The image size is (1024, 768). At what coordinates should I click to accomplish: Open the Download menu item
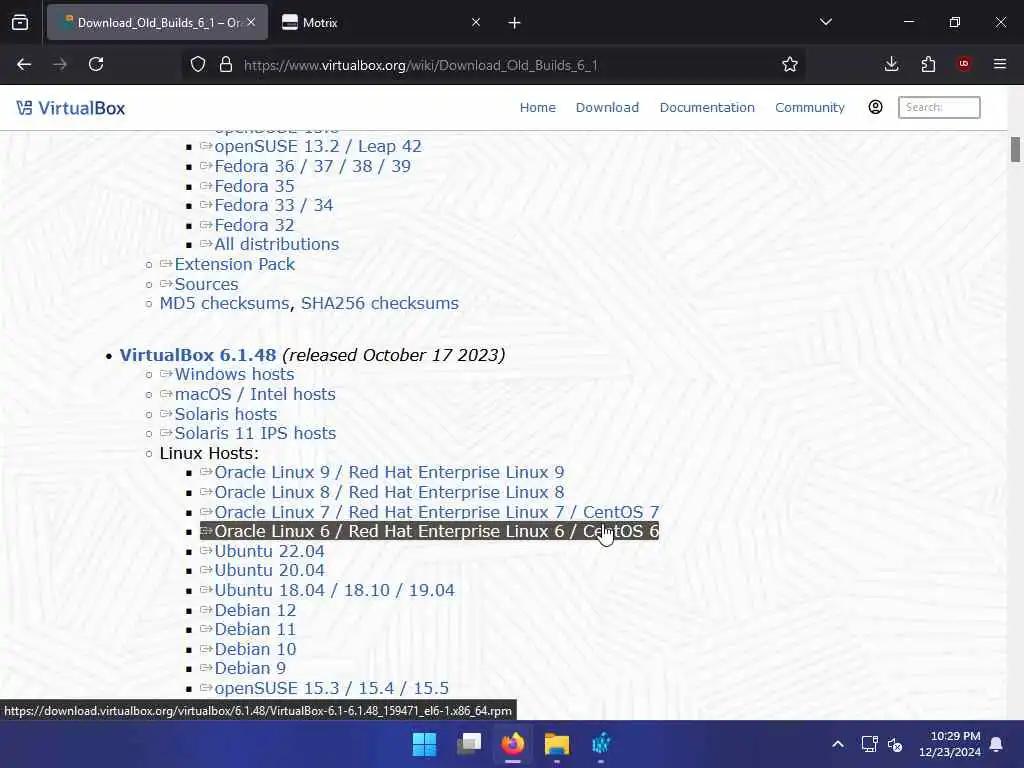[x=607, y=107]
